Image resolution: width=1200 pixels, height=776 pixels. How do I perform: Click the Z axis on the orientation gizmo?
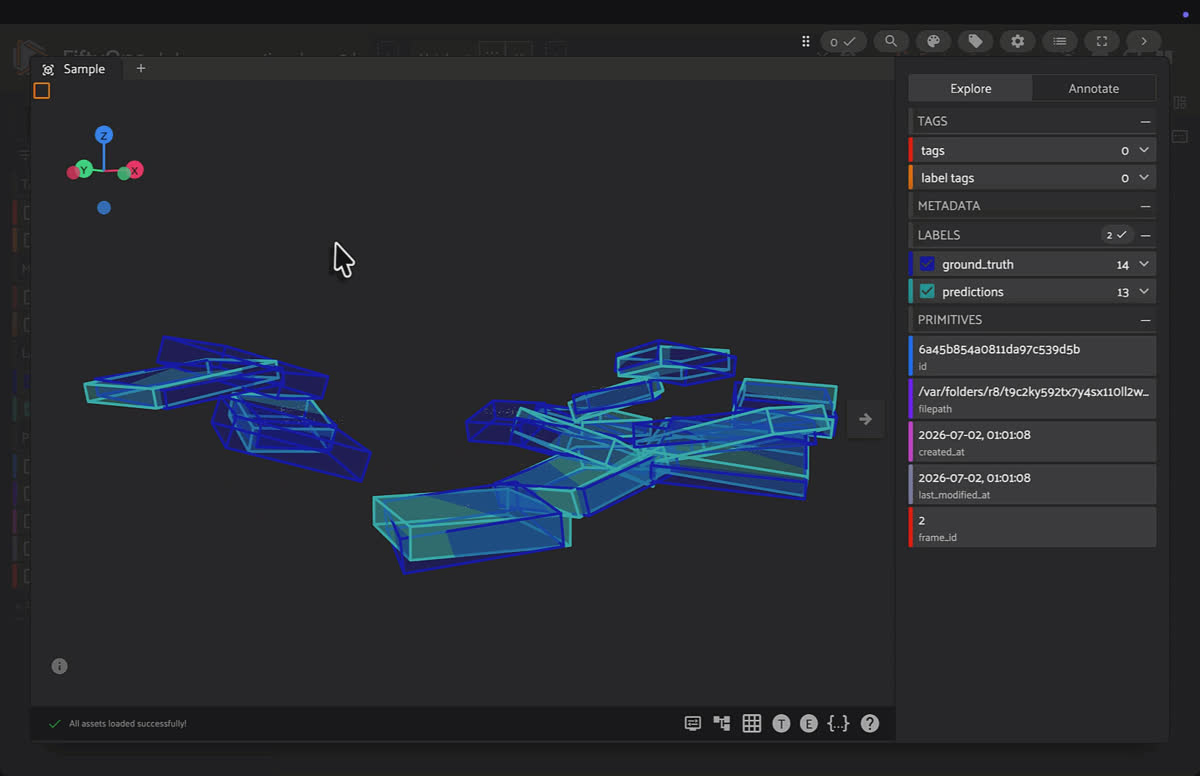pyautogui.click(x=104, y=135)
